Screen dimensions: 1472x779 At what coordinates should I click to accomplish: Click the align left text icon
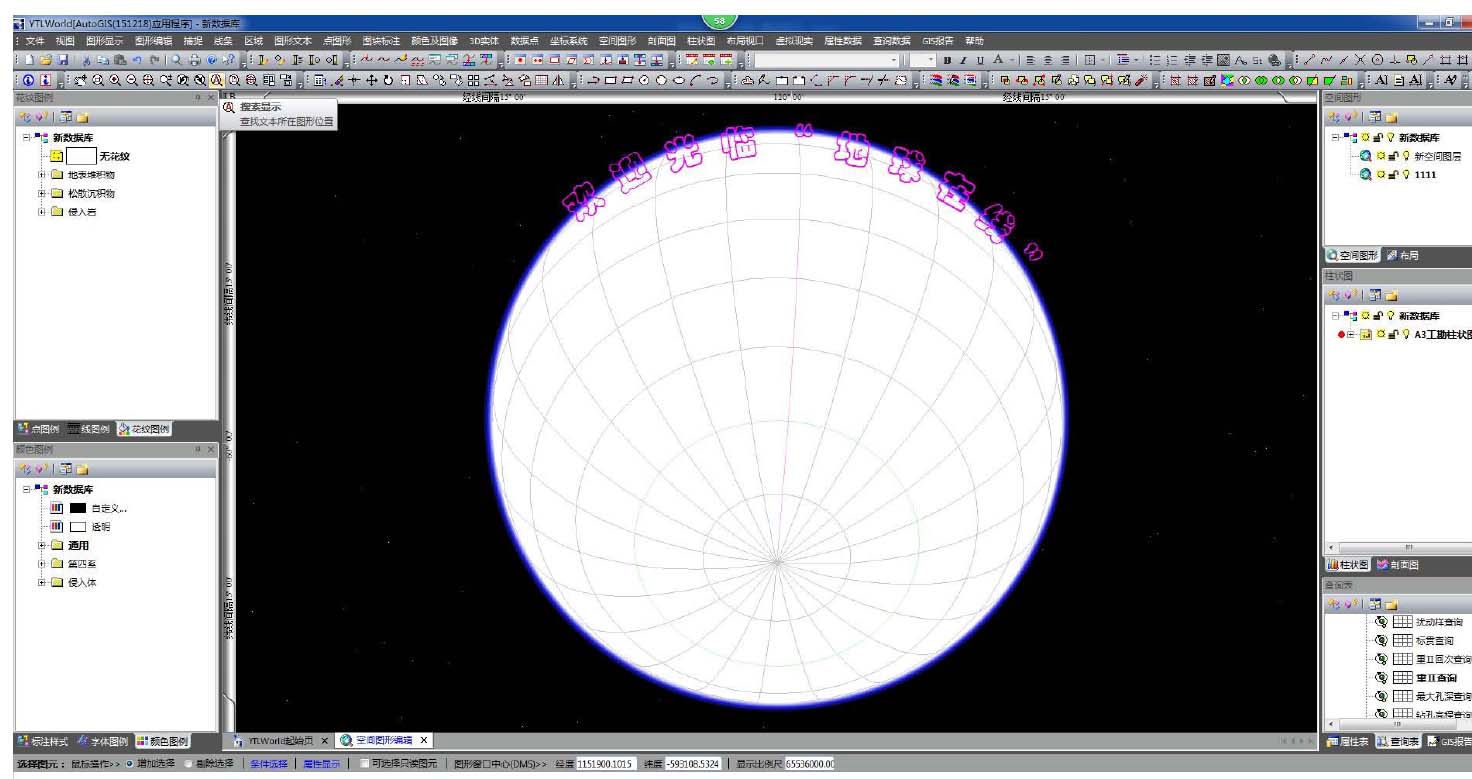(1031, 60)
